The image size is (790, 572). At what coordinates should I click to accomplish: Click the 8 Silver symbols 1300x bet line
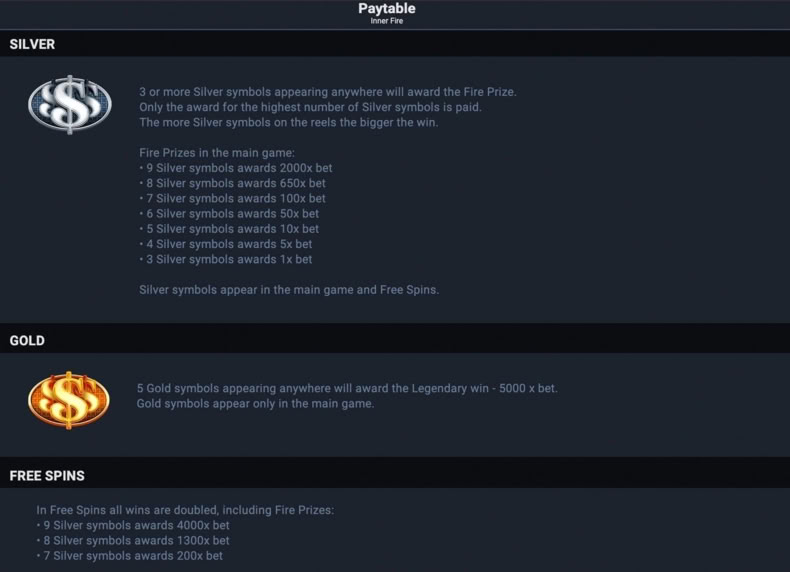[x=133, y=540]
